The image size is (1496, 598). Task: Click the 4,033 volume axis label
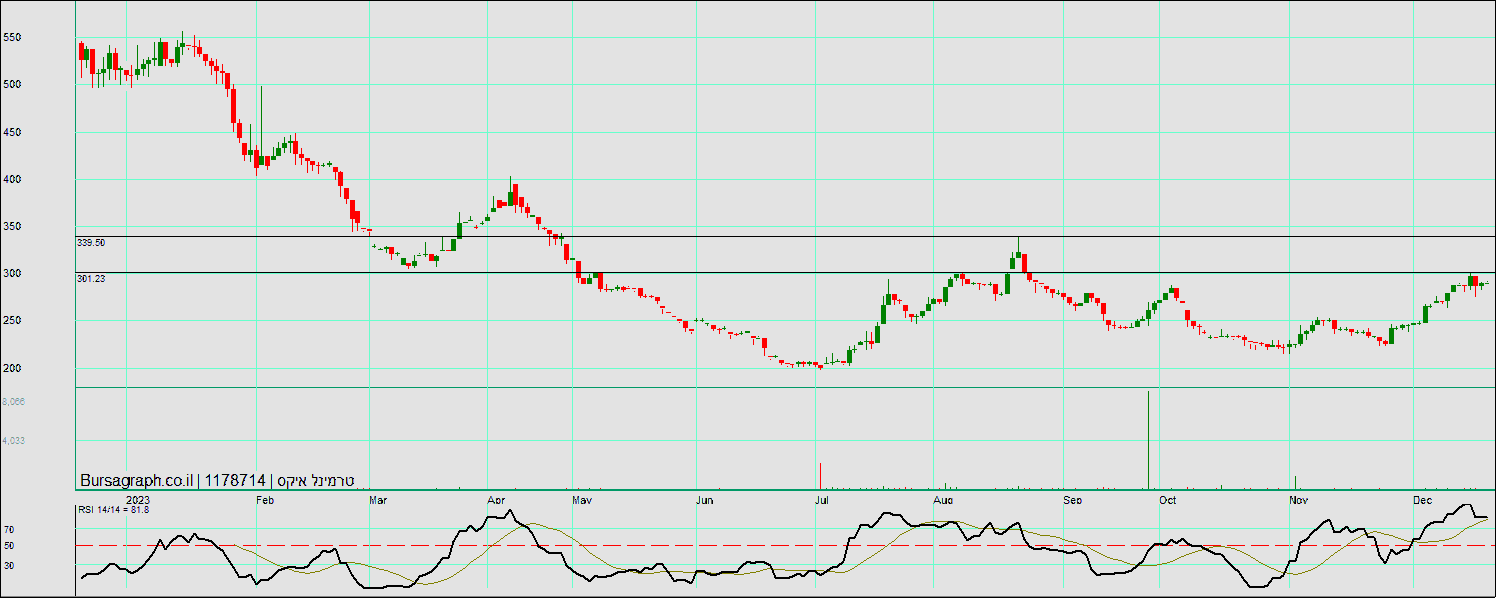14,441
